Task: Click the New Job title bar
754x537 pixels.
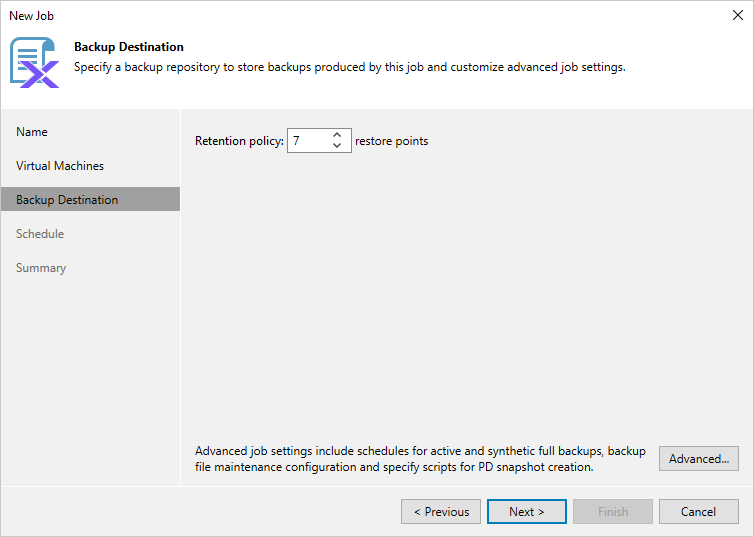Action: pos(300,15)
